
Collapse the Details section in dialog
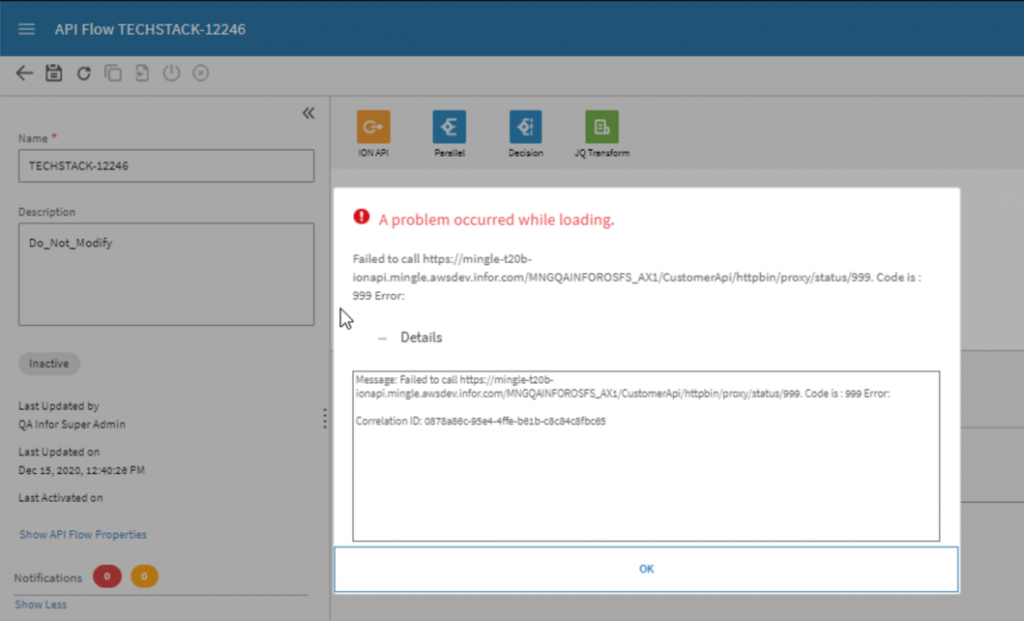(383, 338)
